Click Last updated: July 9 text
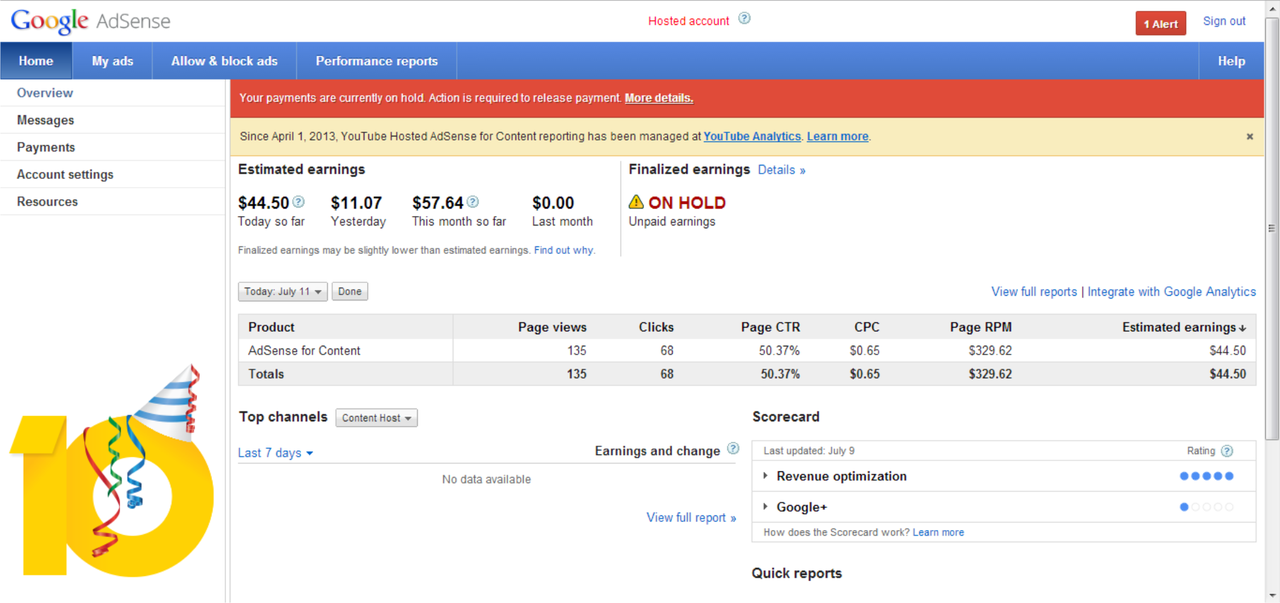The image size is (1280, 603). (x=809, y=451)
